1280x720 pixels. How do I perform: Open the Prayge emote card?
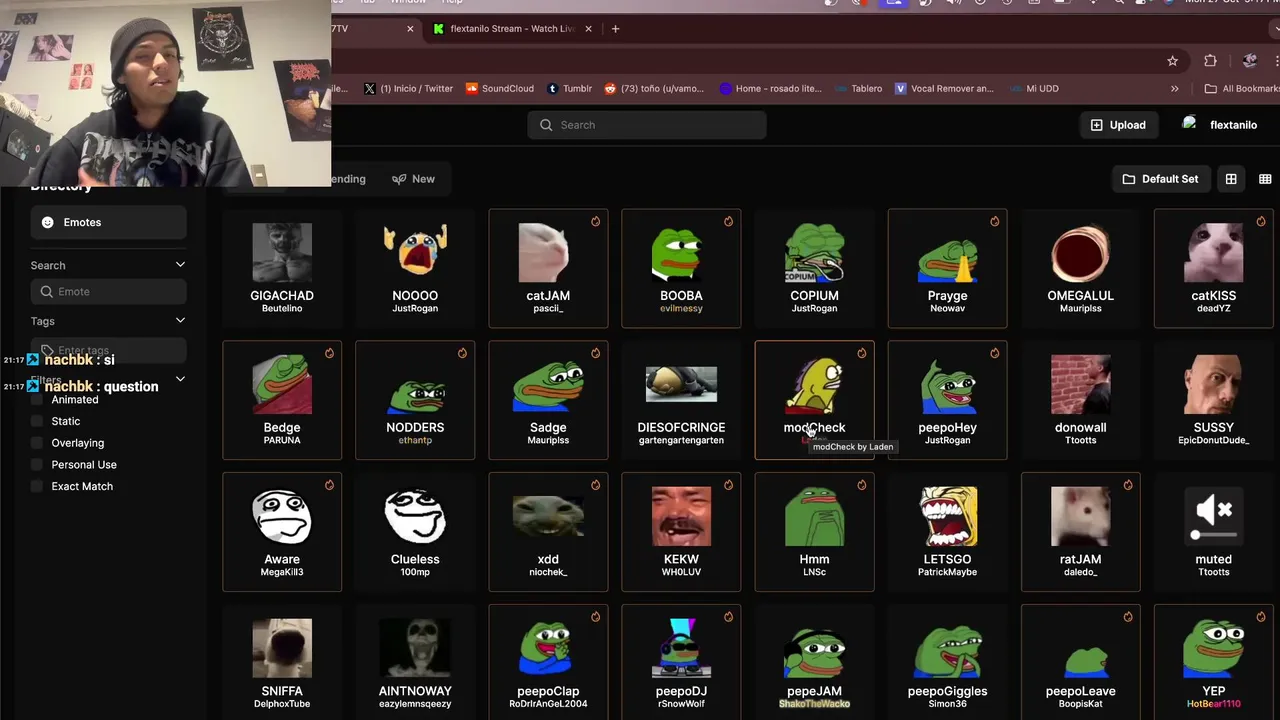click(x=947, y=268)
